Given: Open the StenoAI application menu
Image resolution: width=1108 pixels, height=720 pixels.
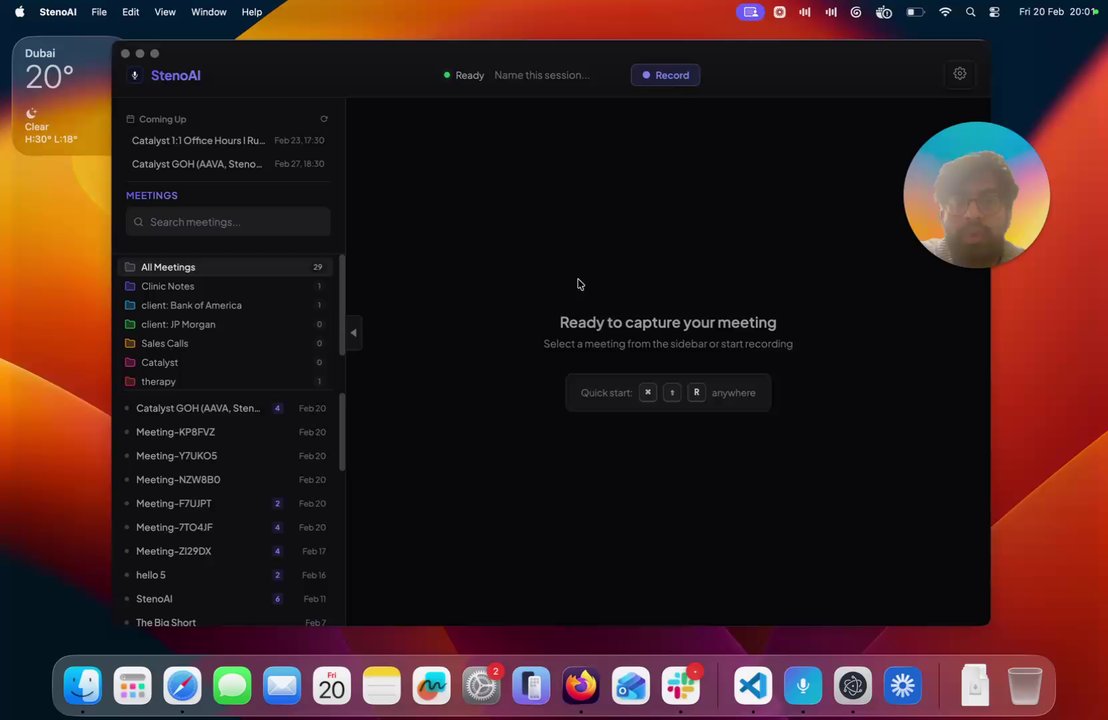Looking at the screenshot, I should [58, 12].
